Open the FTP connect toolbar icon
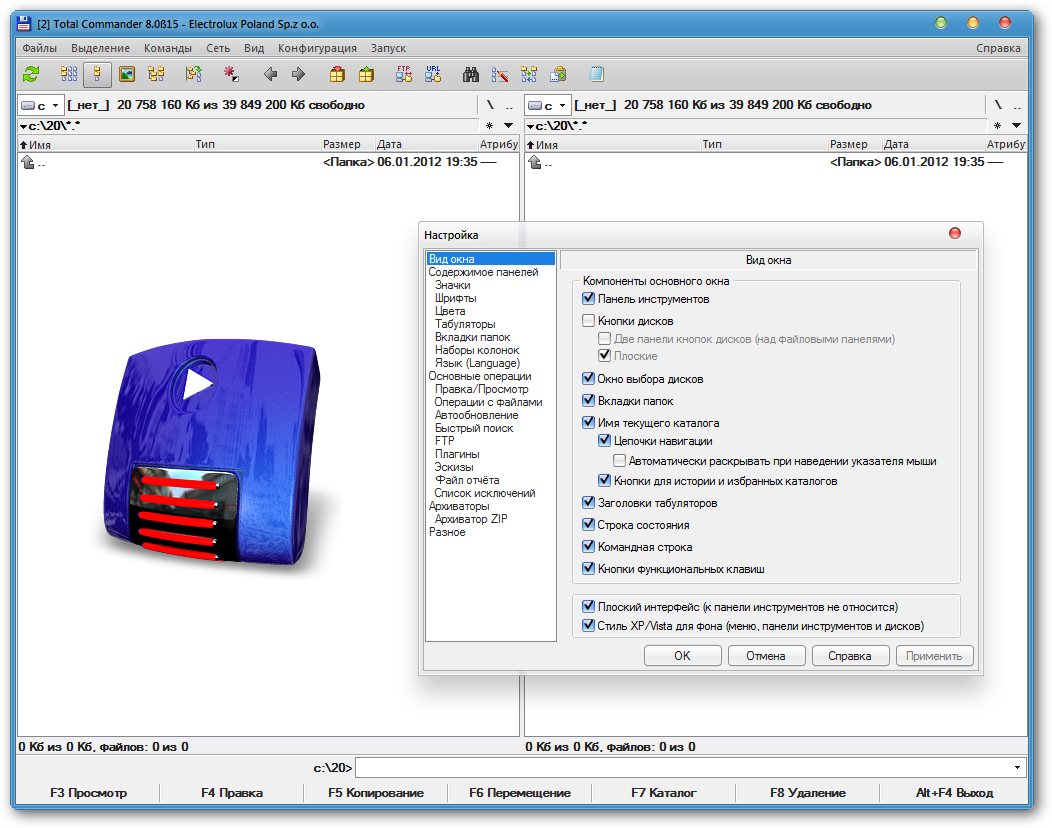The width and height of the screenshot is (1052, 828). click(x=404, y=74)
